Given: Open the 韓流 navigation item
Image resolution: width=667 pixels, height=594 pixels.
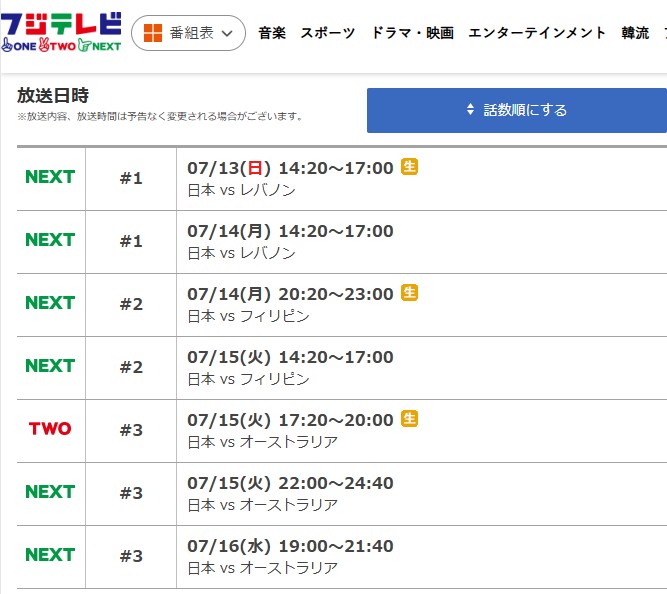Looking at the screenshot, I should pyautogui.click(x=635, y=33).
